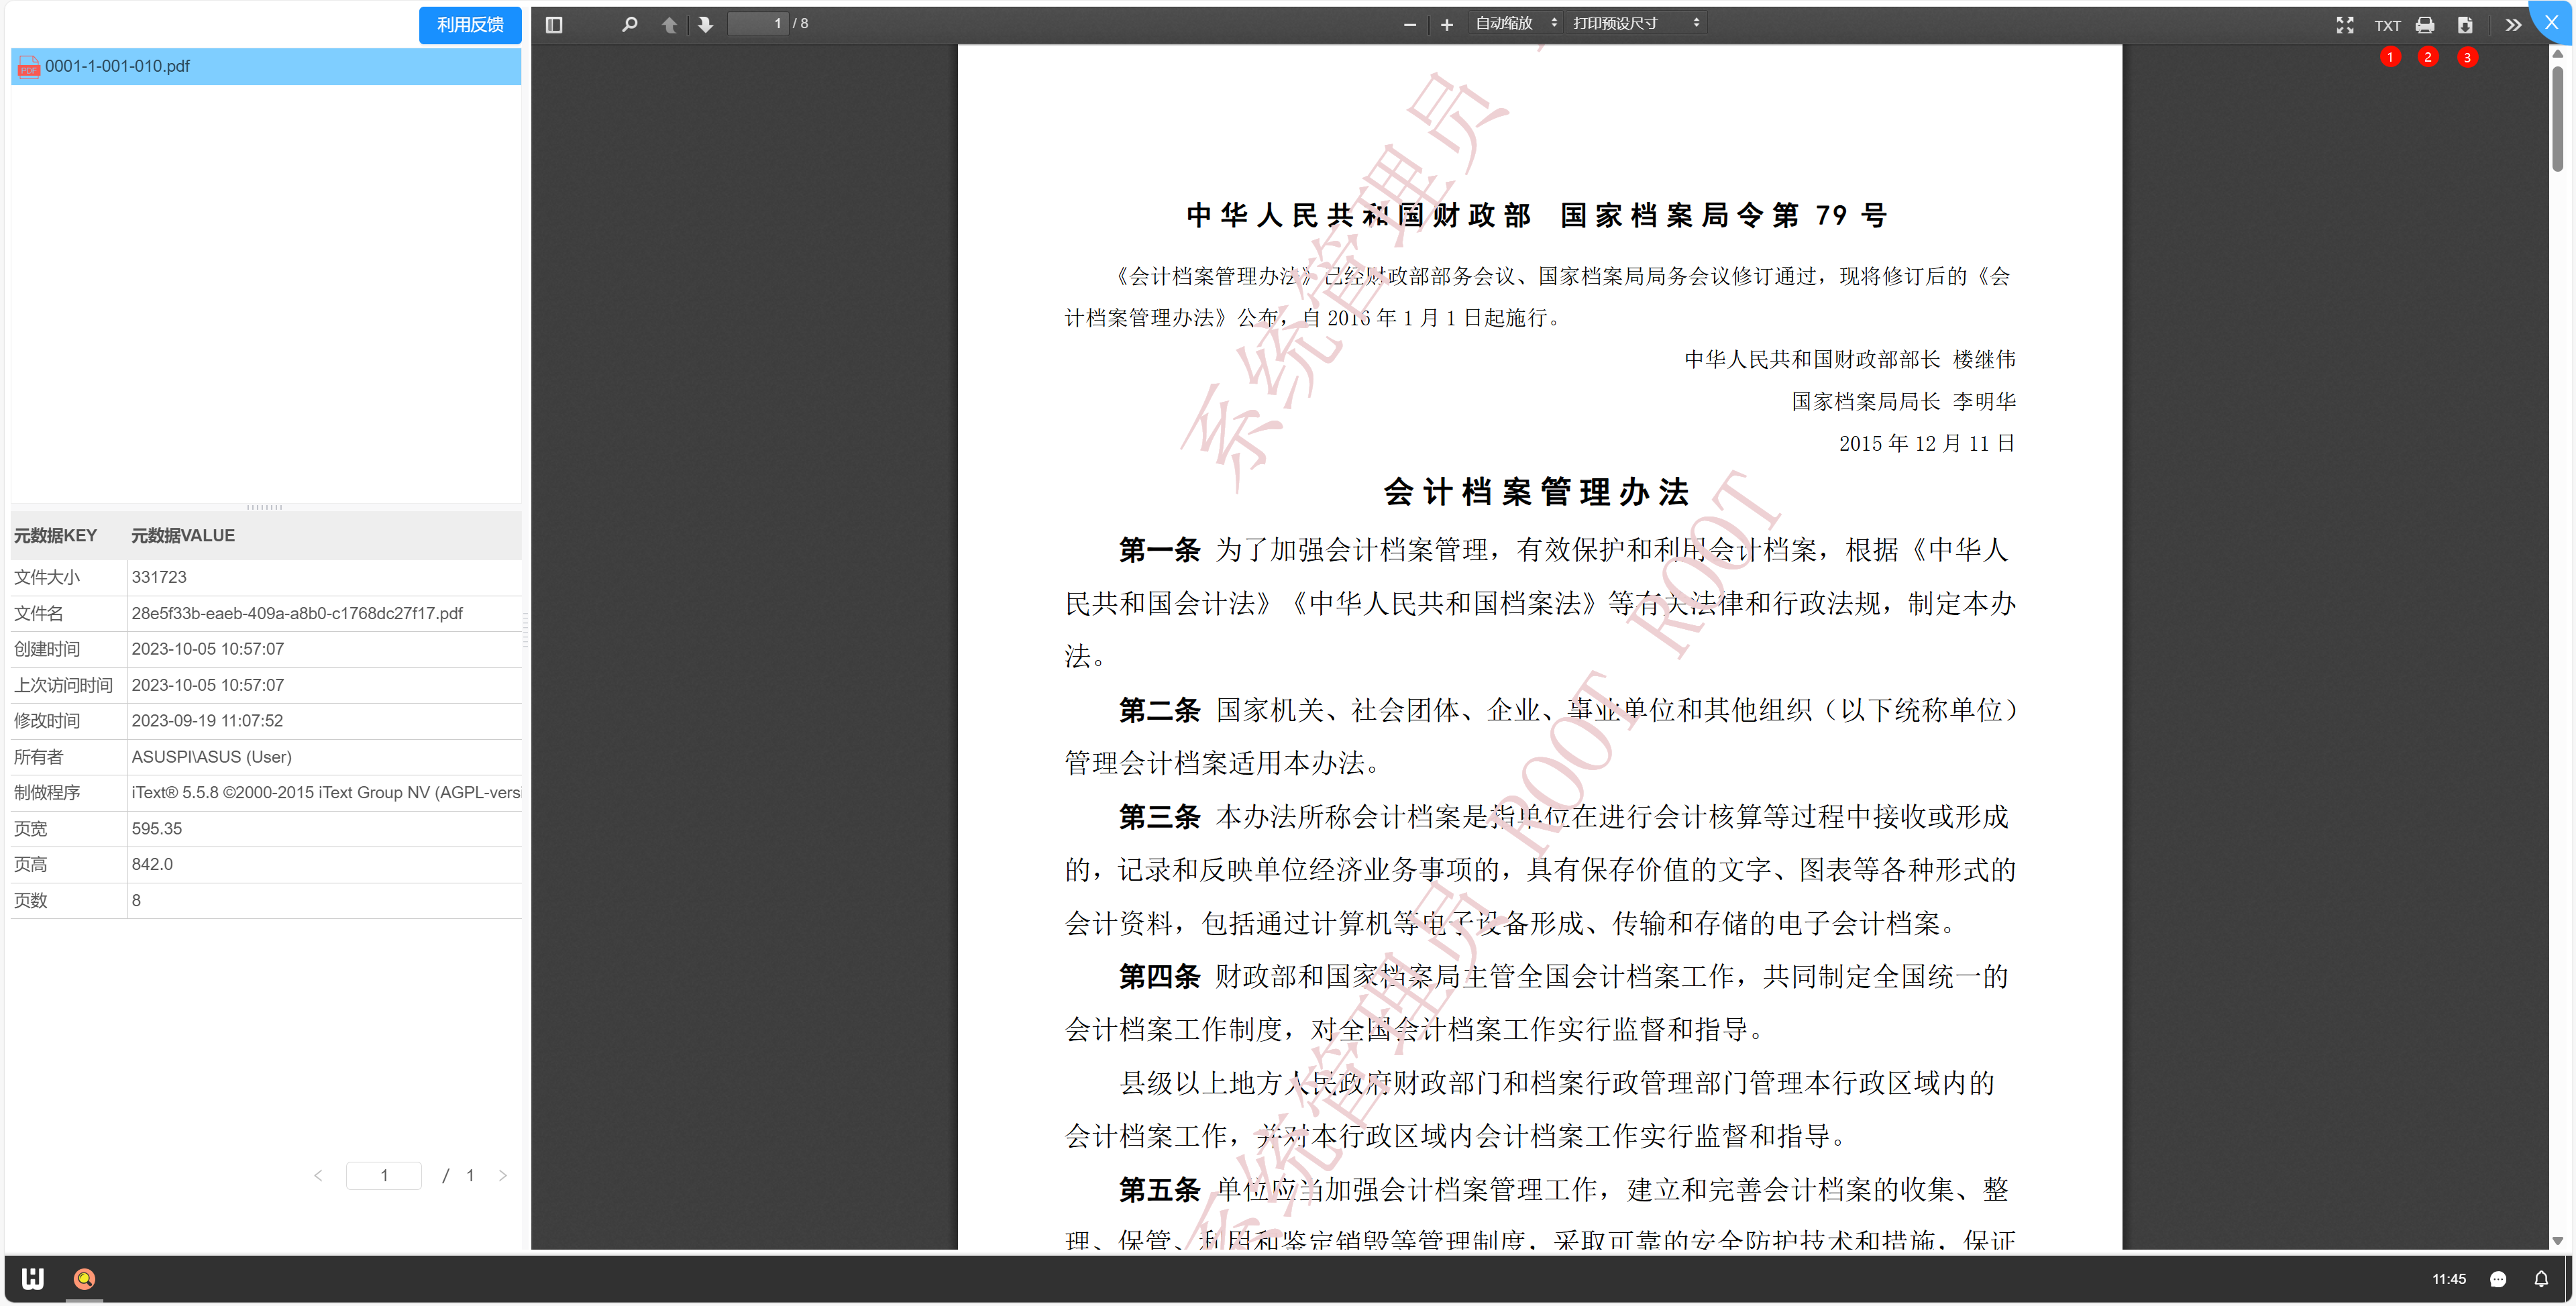Open the 自动缩放 zoom dropdown

[x=1514, y=23]
